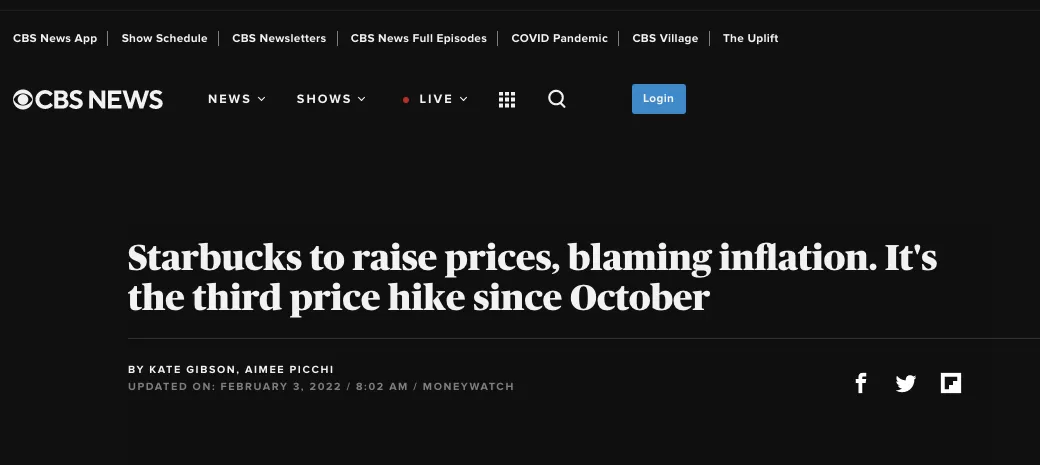Viewport: 1040px width, 465px height.
Task: Share article on Twitter
Action: pos(905,383)
